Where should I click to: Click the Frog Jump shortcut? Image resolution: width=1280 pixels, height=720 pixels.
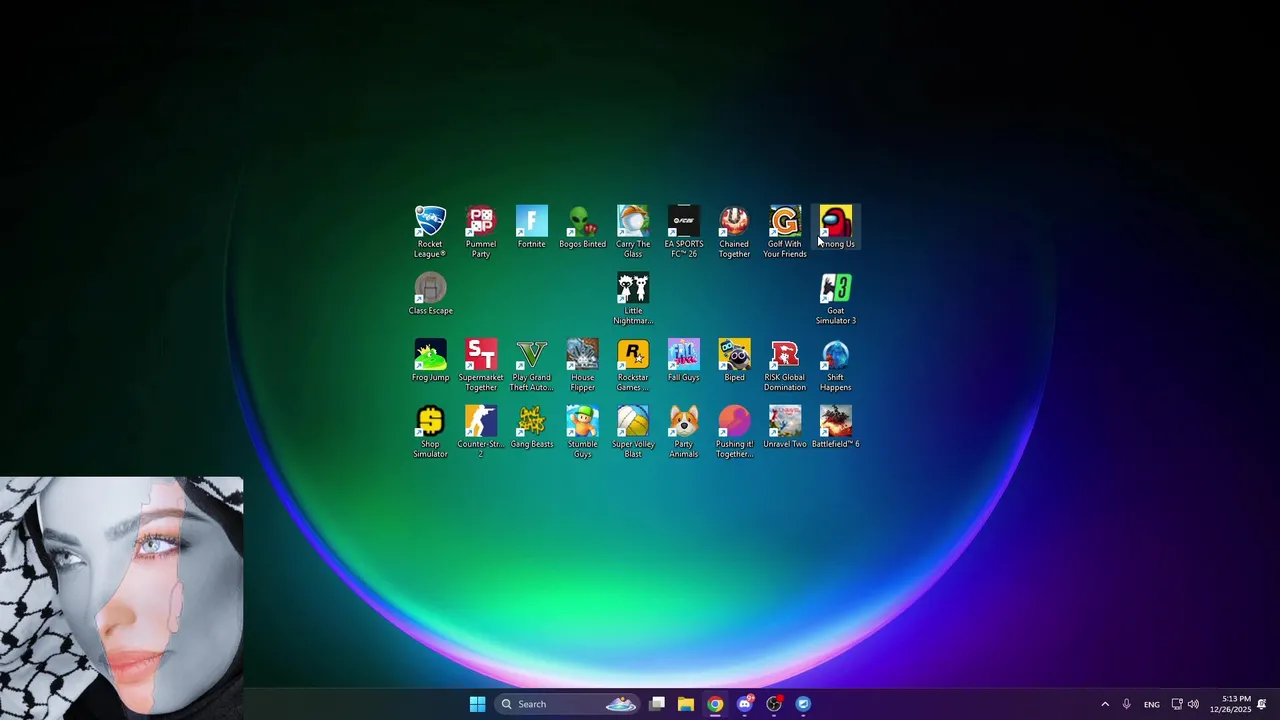(x=430, y=361)
